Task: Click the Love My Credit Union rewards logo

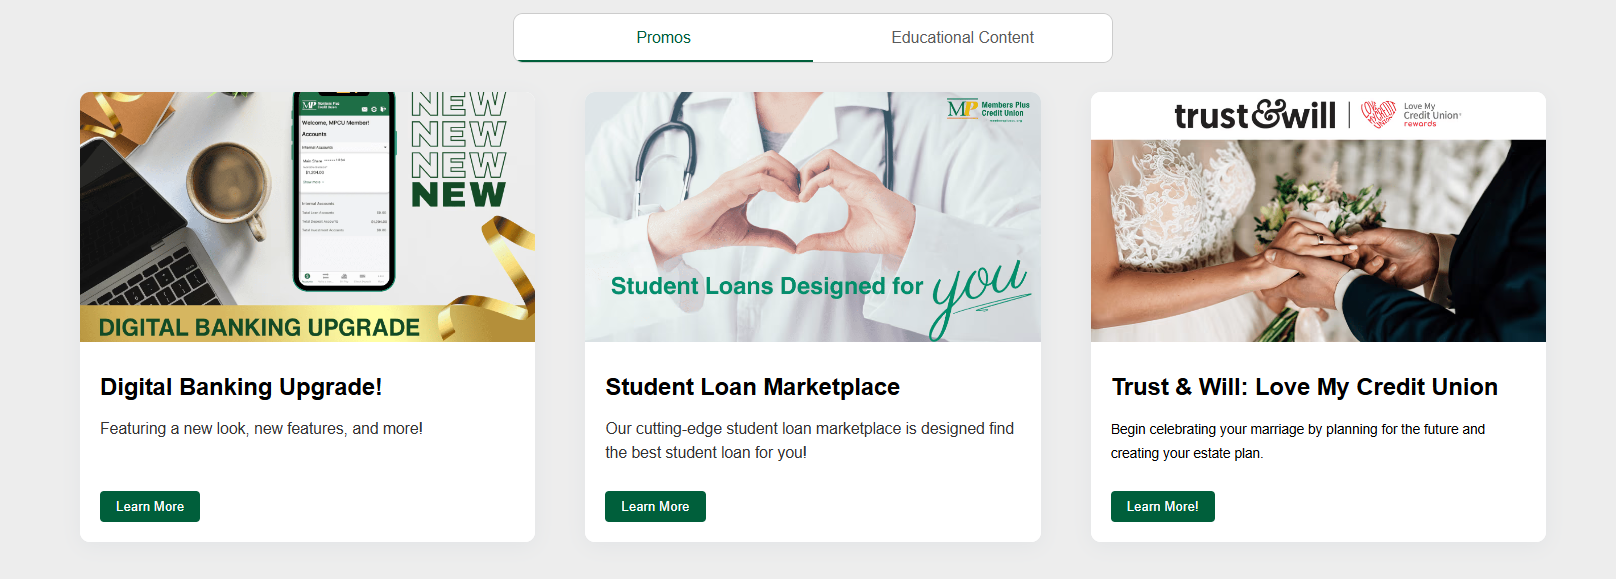Action: [1411, 115]
